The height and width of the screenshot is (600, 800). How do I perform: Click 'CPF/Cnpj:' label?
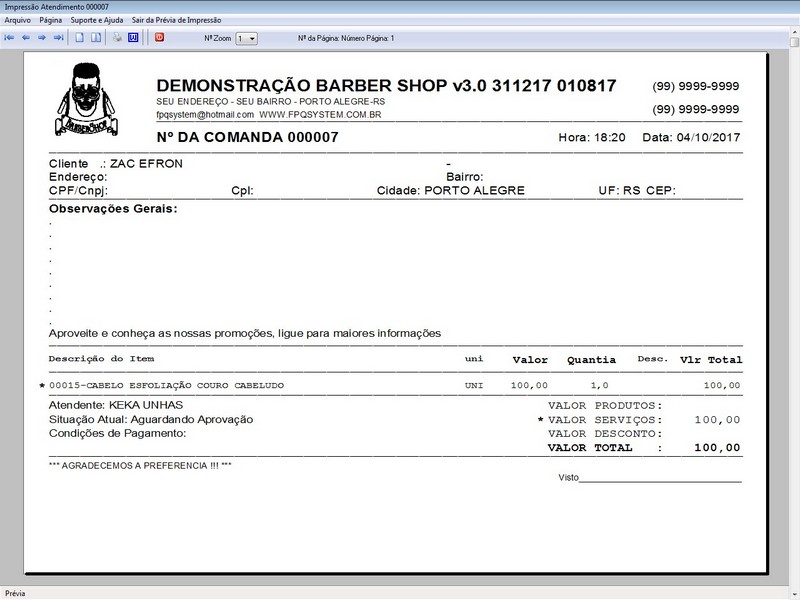(79, 191)
